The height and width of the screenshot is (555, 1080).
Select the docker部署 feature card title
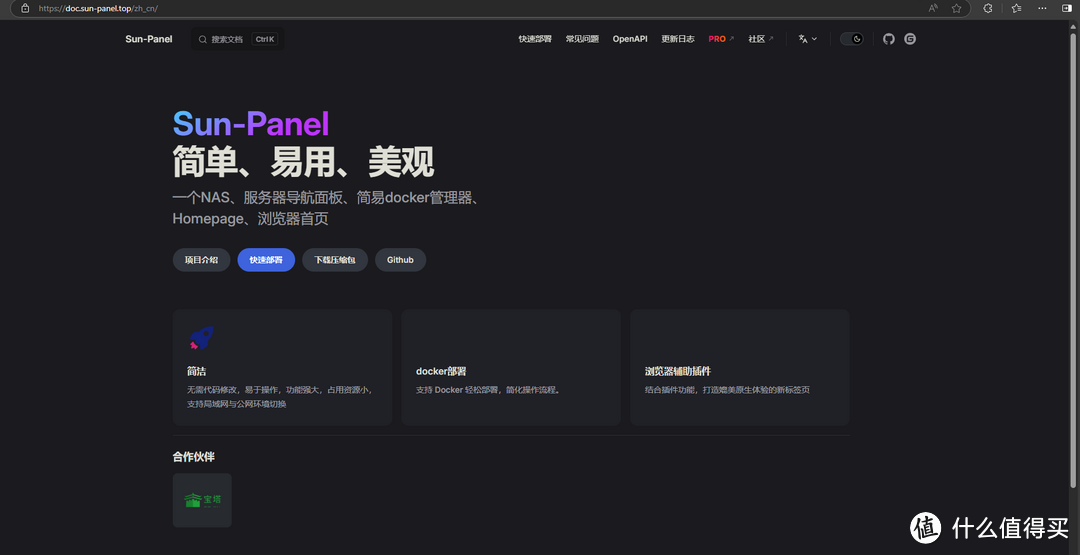coord(441,371)
